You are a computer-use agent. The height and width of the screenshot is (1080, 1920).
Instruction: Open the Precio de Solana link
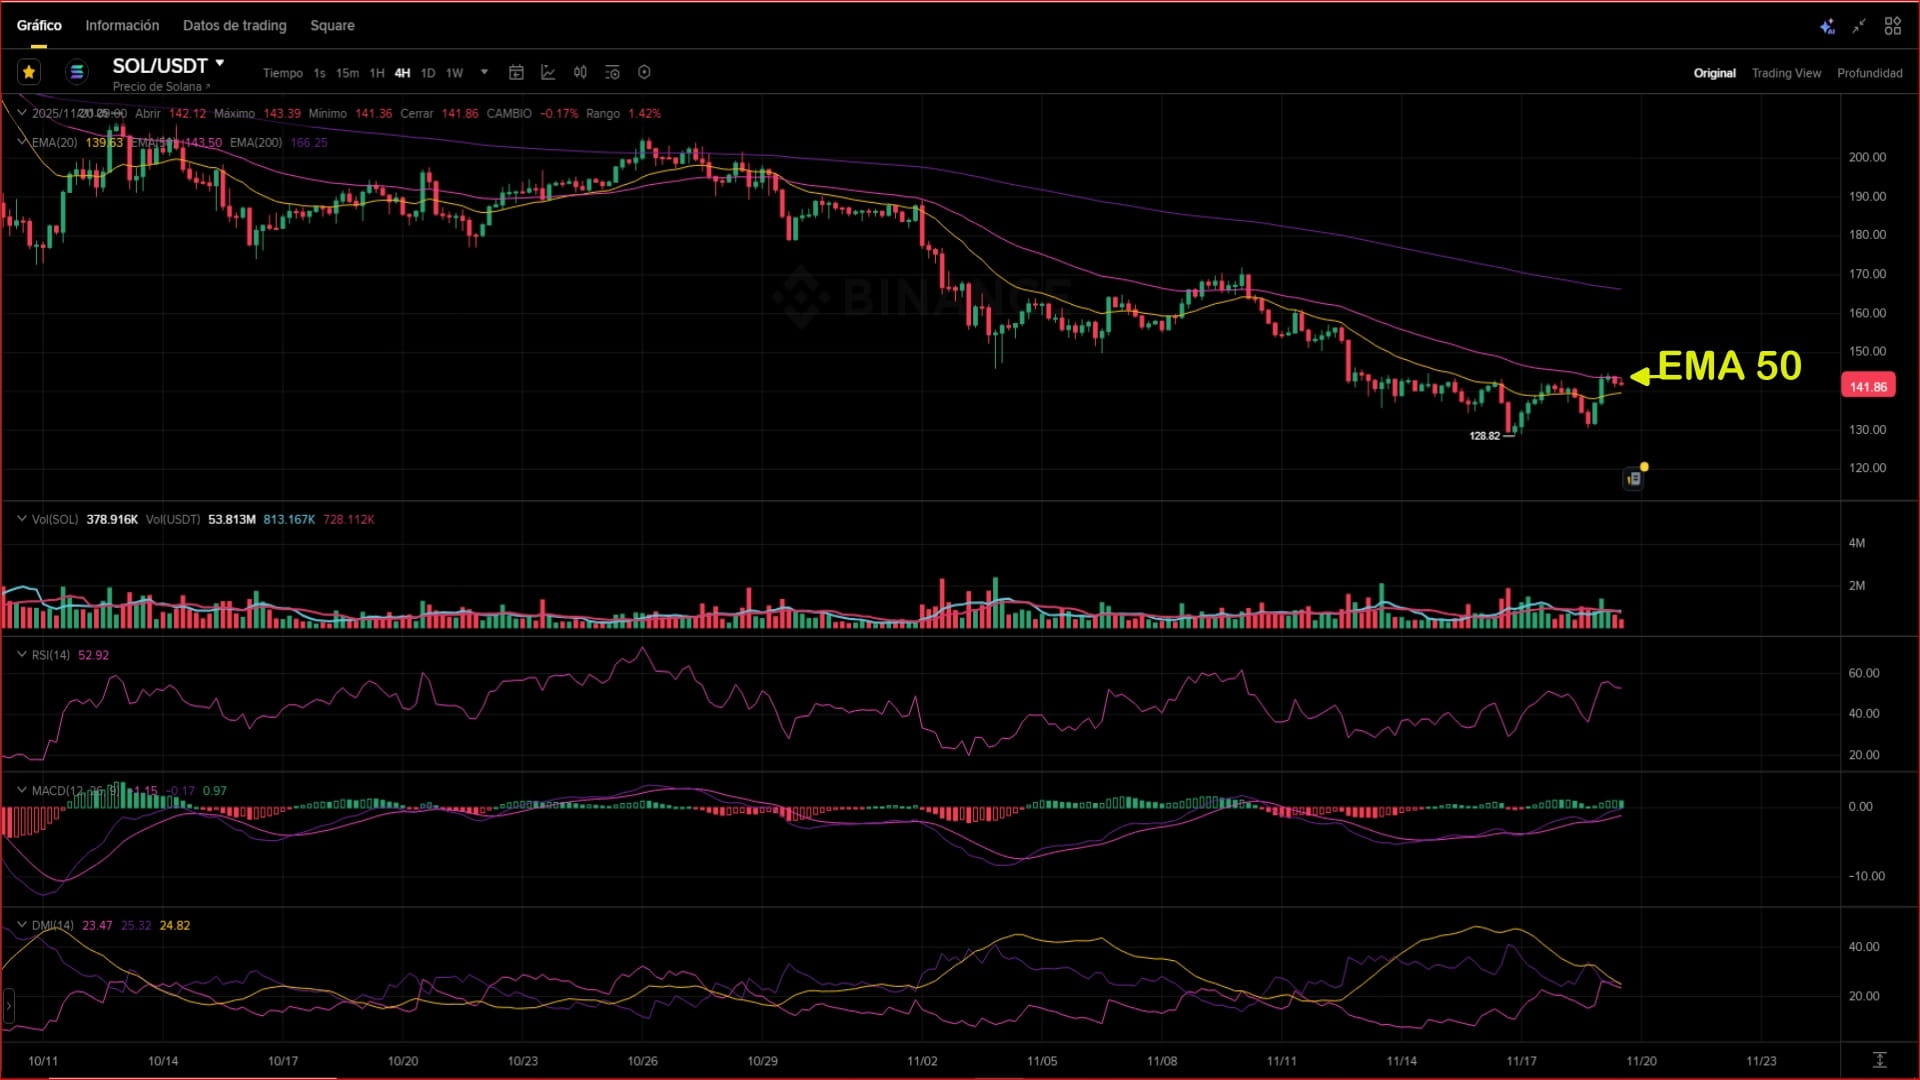click(160, 87)
